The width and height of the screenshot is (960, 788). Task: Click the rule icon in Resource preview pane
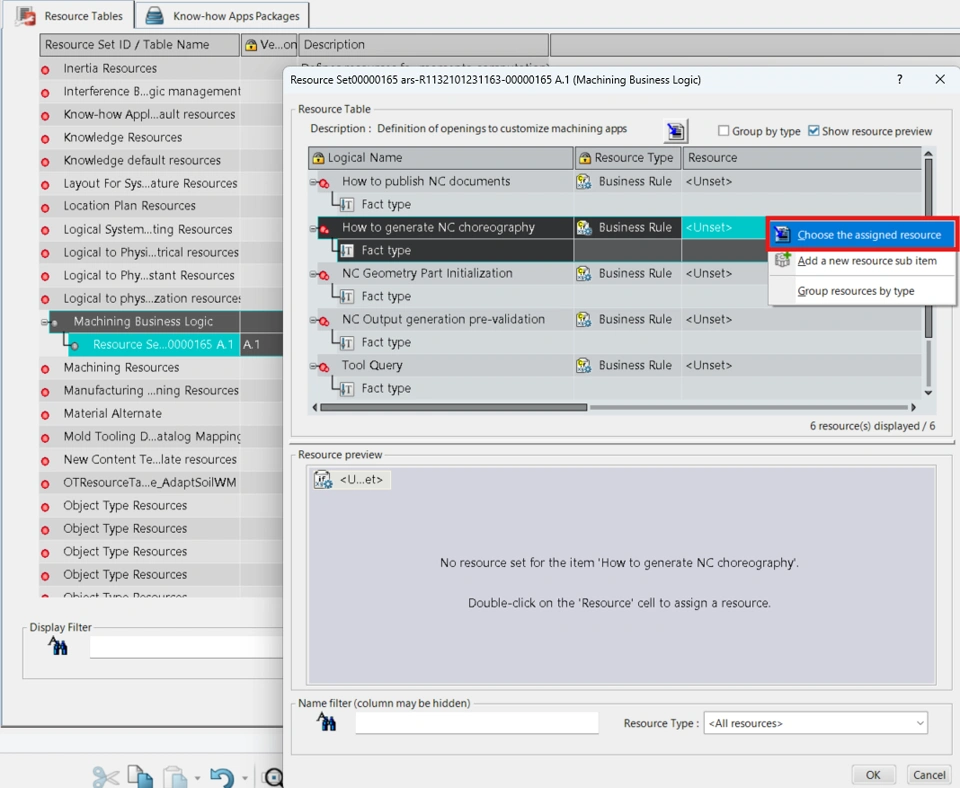[323, 479]
